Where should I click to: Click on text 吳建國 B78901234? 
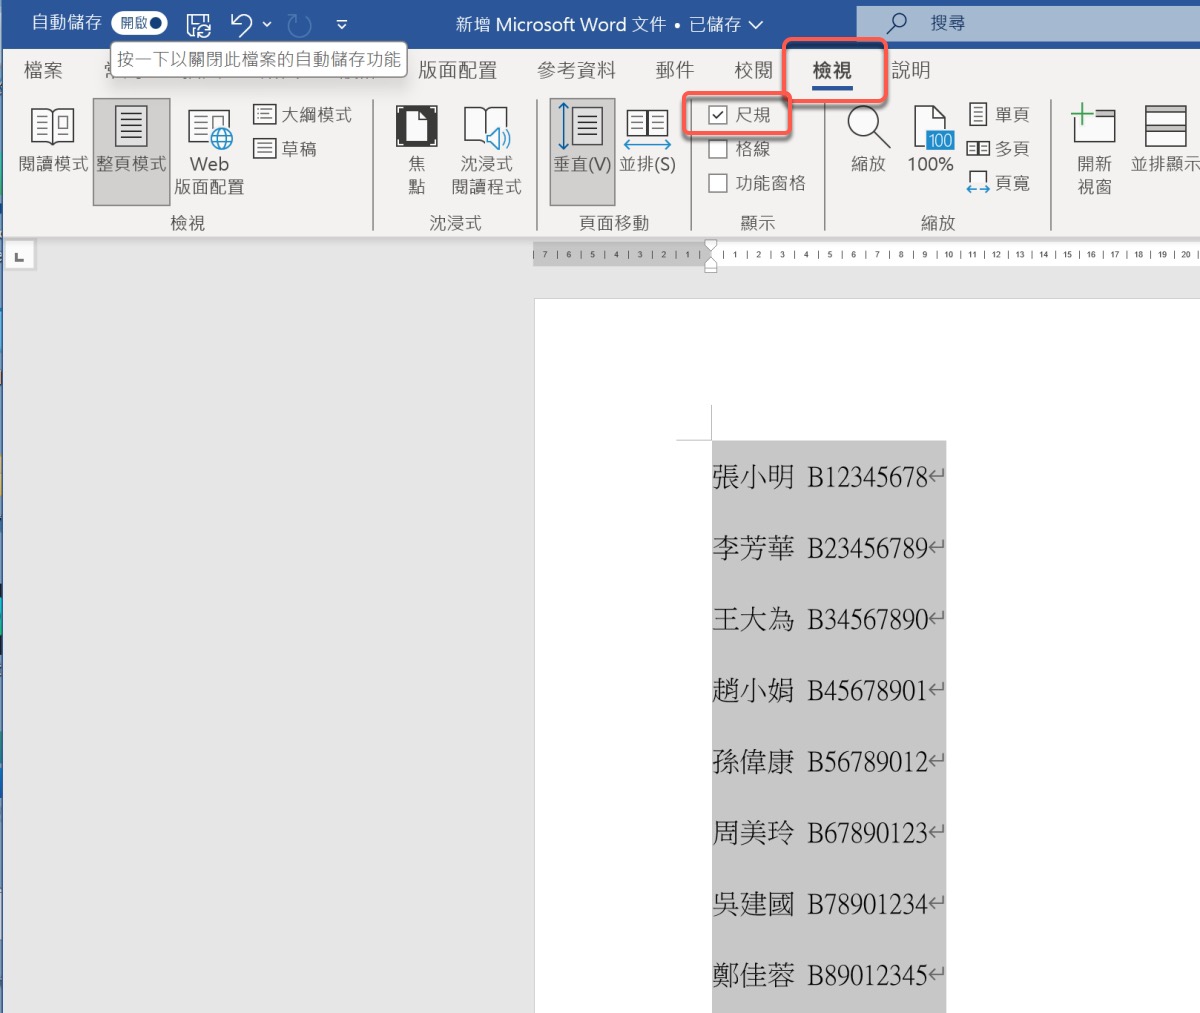(820, 904)
